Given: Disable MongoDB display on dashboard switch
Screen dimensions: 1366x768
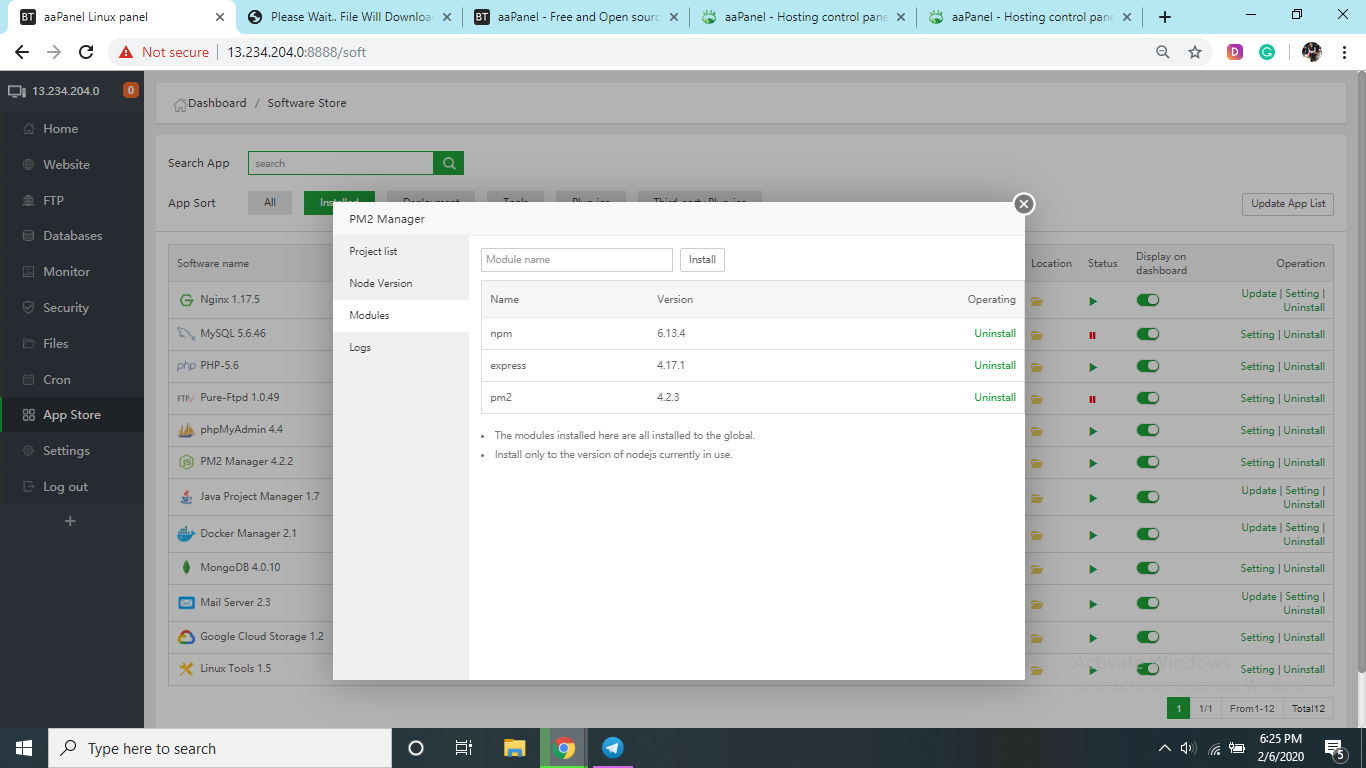Looking at the screenshot, I should tap(1148, 568).
